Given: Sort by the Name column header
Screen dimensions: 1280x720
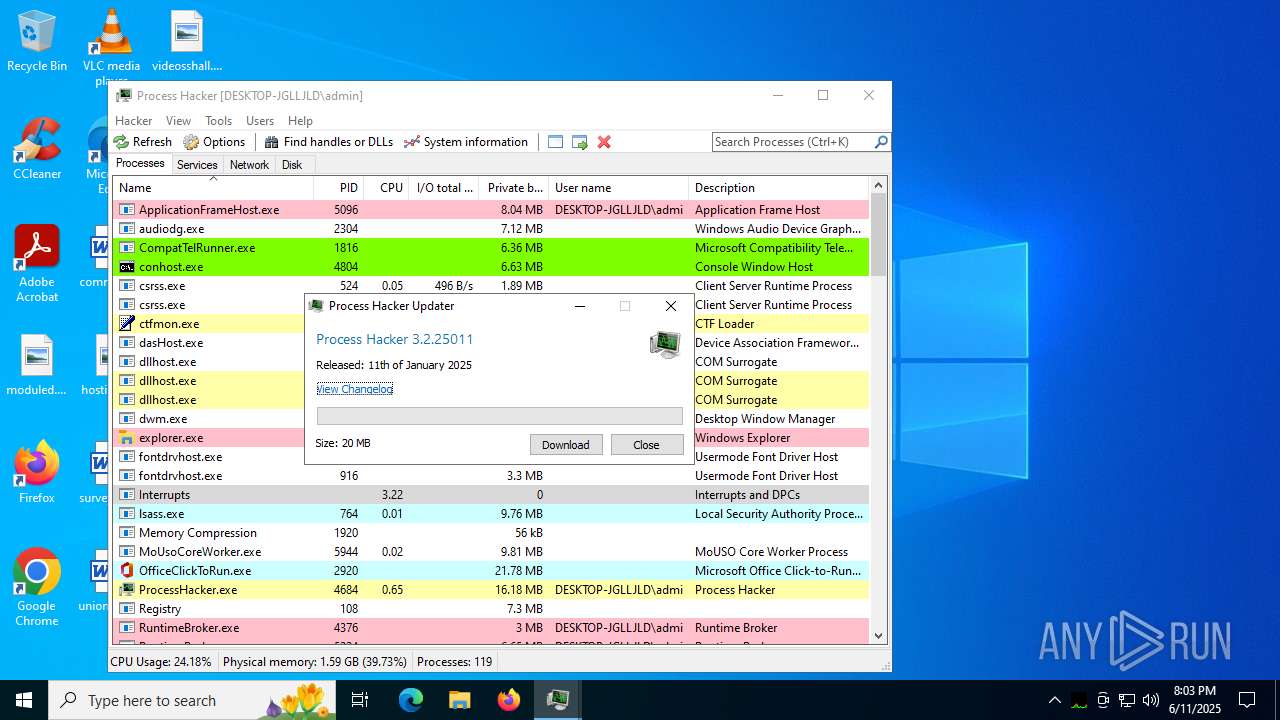Looking at the screenshot, I should coord(213,188).
